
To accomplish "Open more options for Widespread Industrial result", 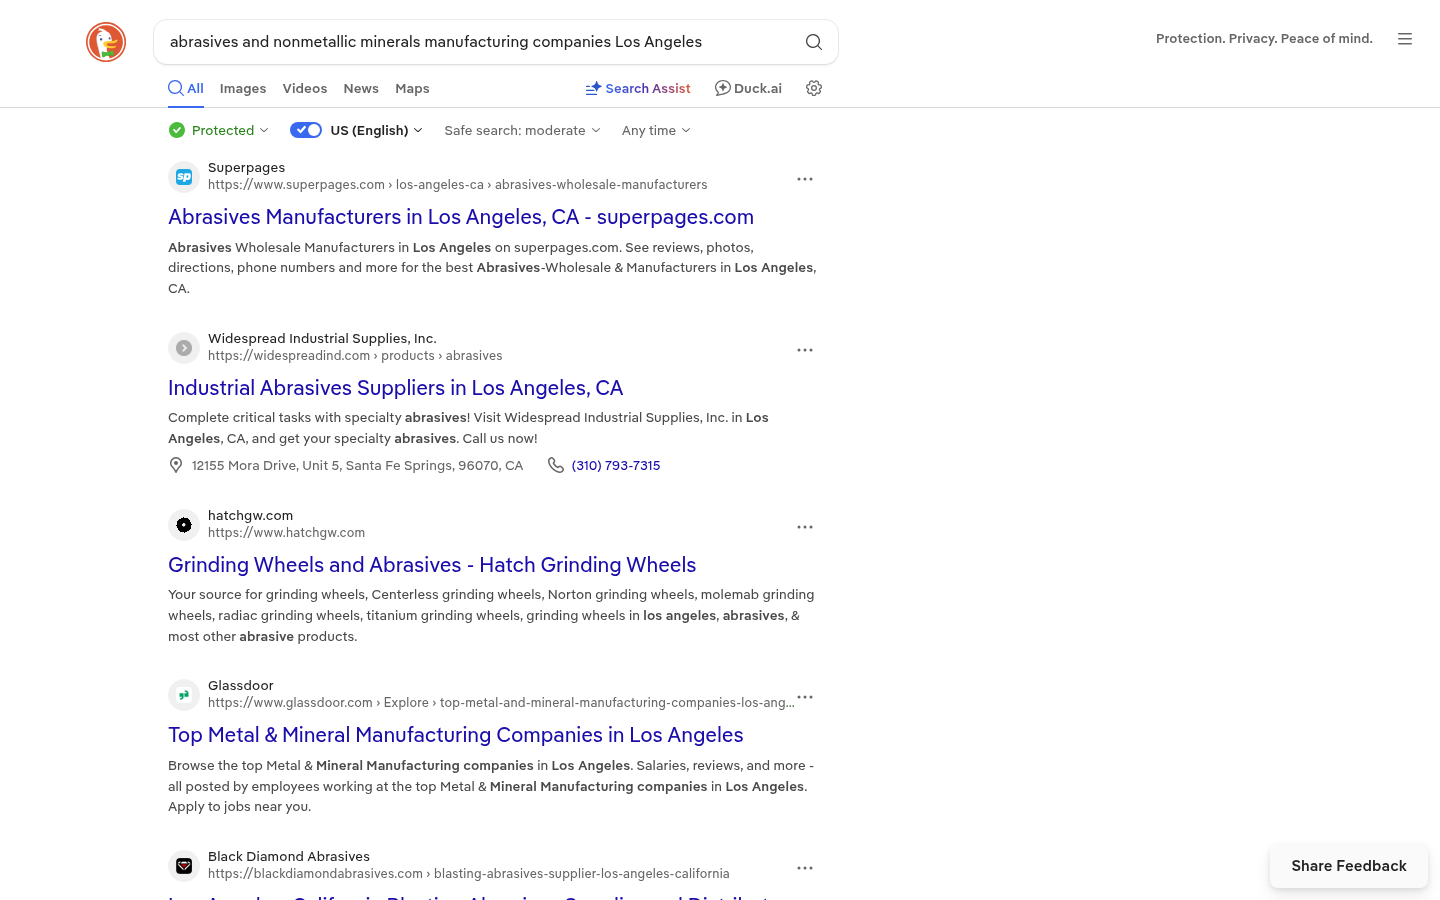I will point(805,350).
